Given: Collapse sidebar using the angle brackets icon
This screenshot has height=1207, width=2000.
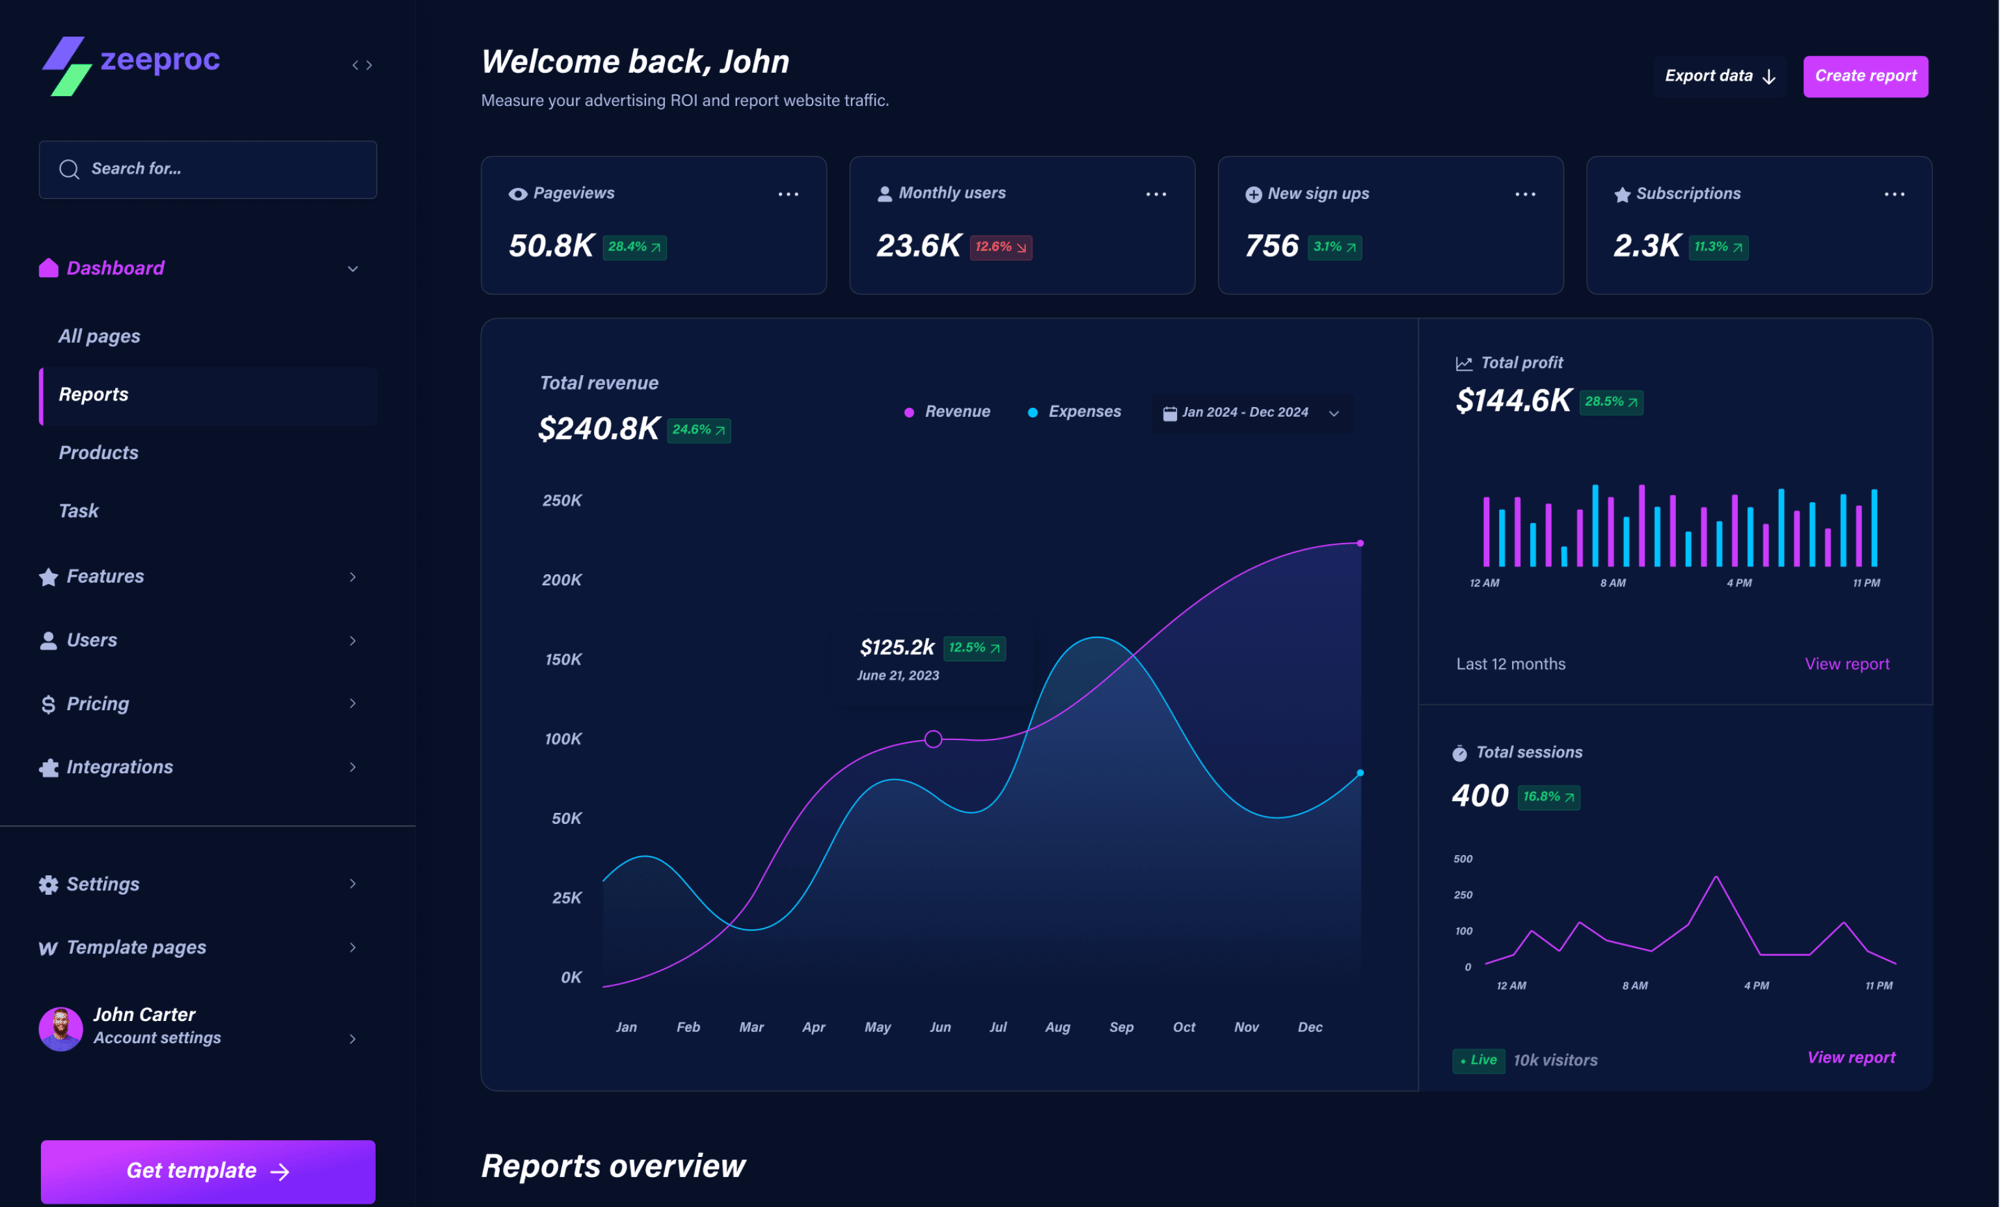Looking at the screenshot, I should point(362,65).
